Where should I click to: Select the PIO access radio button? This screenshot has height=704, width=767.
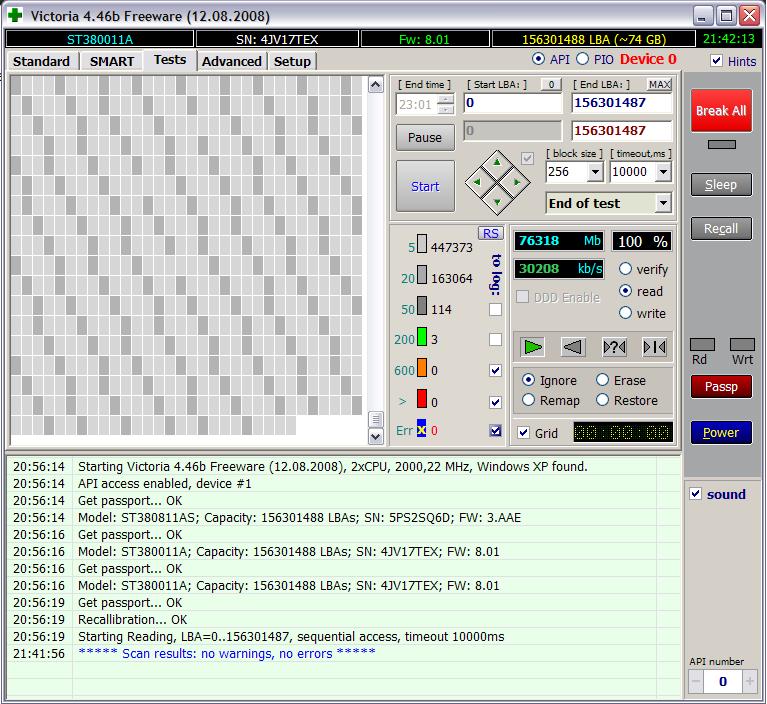pos(582,59)
